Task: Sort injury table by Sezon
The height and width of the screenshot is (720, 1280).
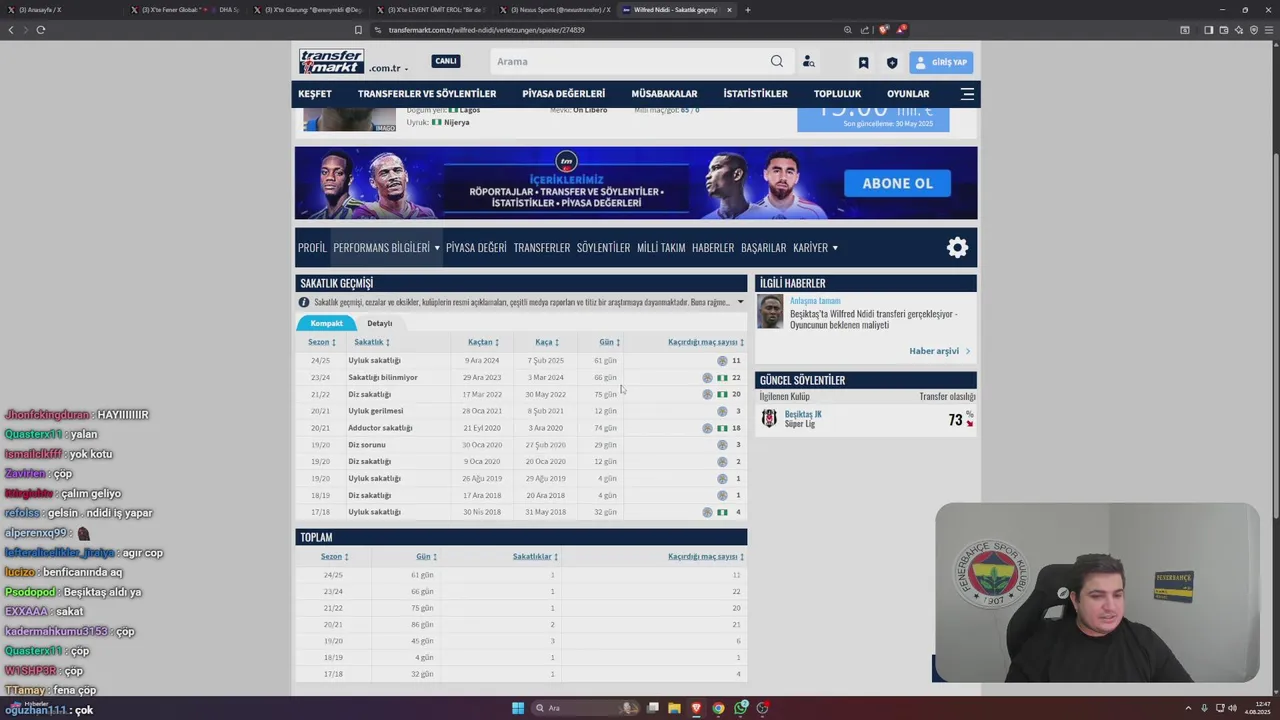Action: click(x=321, y=342)
